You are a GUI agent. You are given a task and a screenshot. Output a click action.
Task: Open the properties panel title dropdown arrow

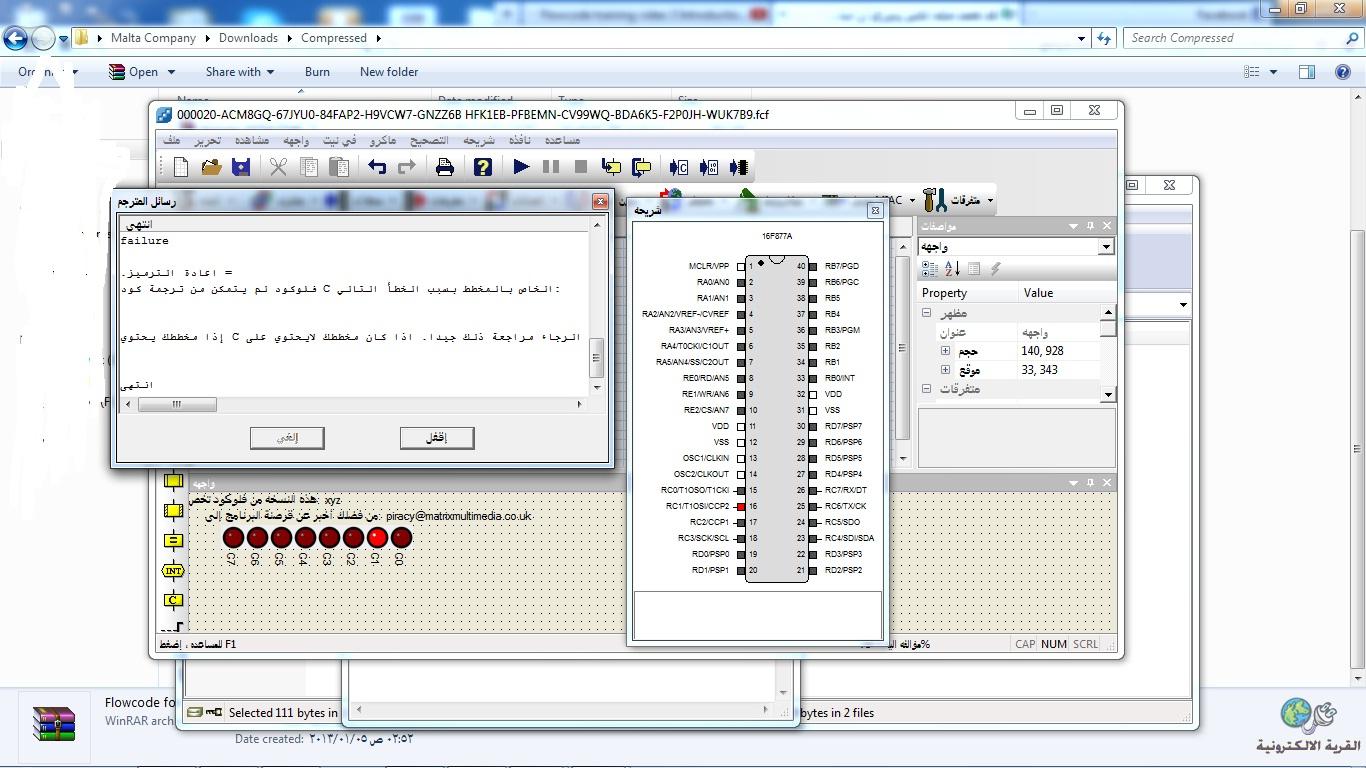coord(1073,226)
